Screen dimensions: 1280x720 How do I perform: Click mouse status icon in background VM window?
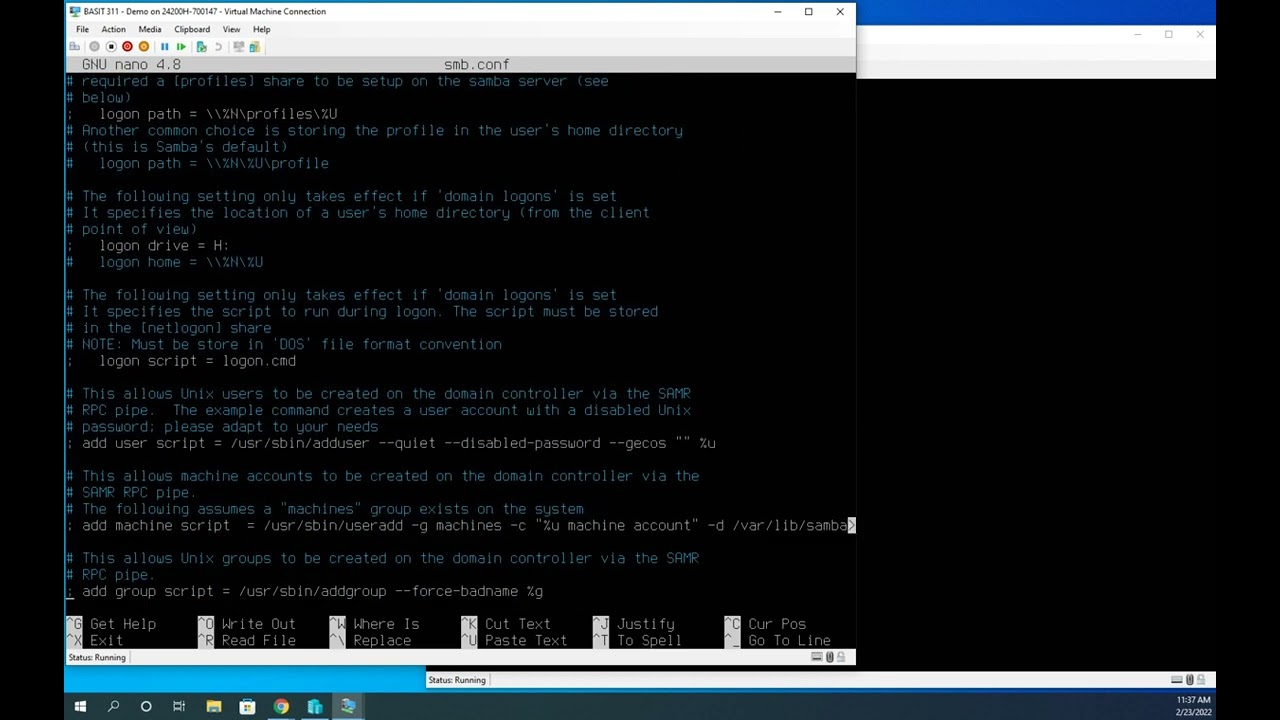click(x=1189, y=680)
